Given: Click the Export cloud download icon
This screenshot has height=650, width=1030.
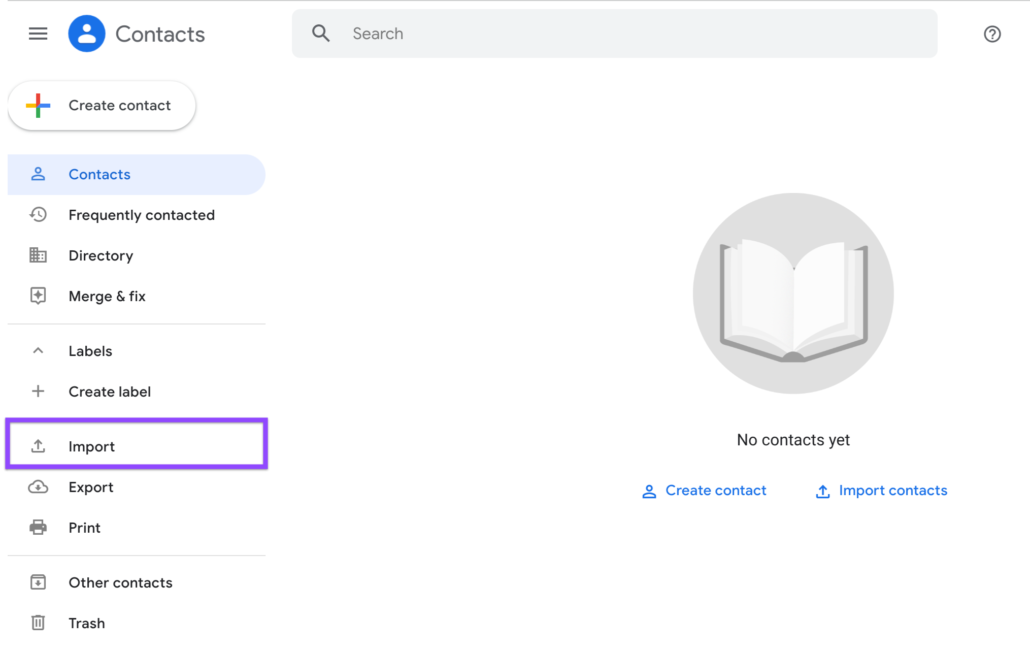Looking at the screenshot, I should pyautogui.click(x=38, y=487).
